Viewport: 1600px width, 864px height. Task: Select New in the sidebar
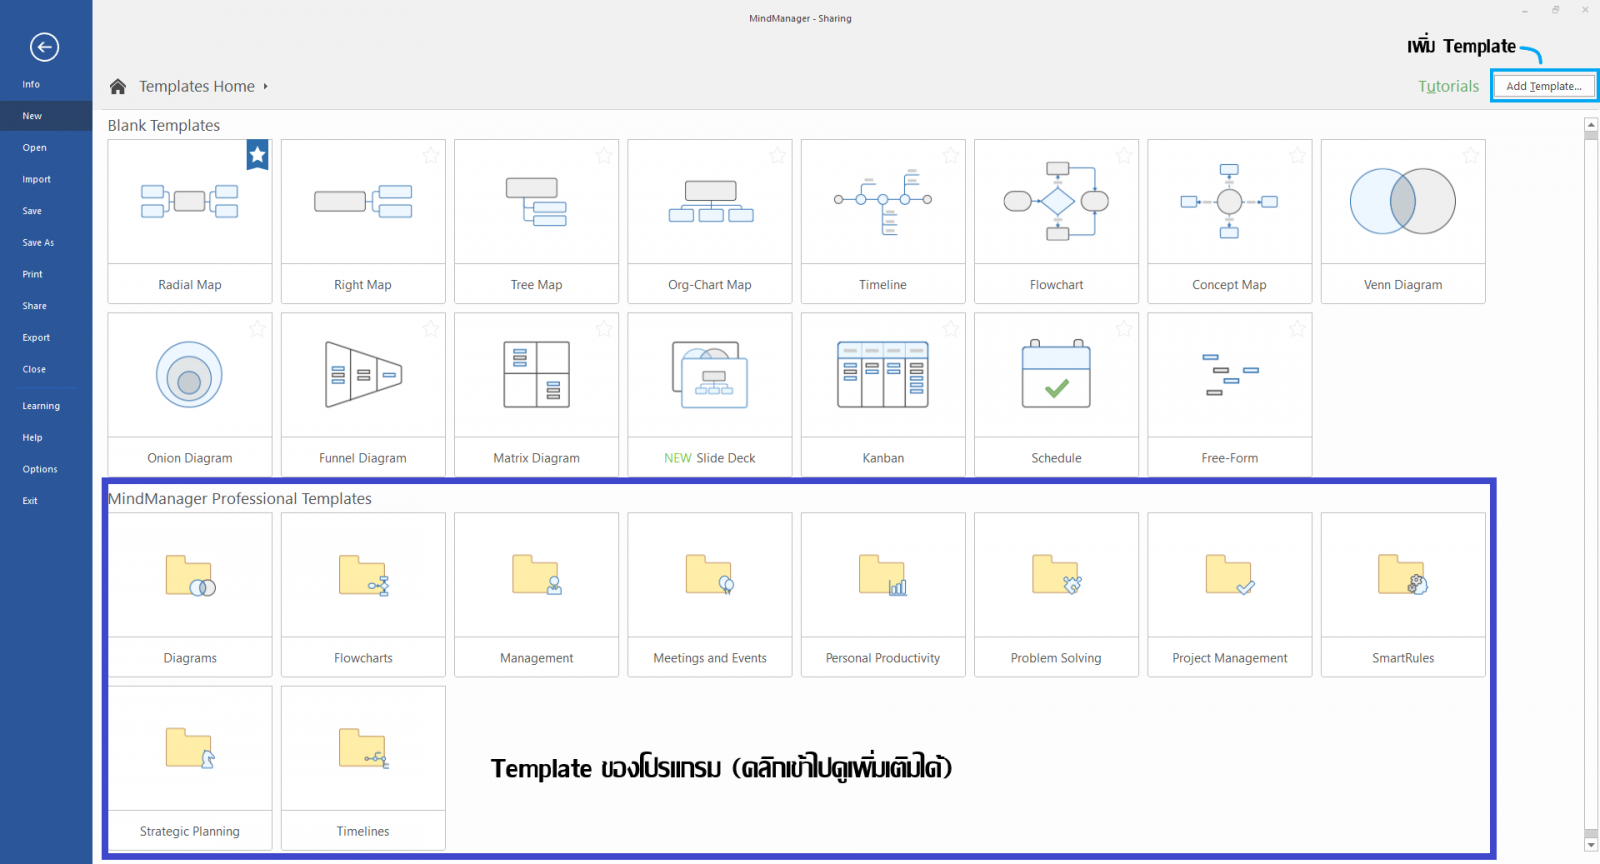tap(46, 116)
